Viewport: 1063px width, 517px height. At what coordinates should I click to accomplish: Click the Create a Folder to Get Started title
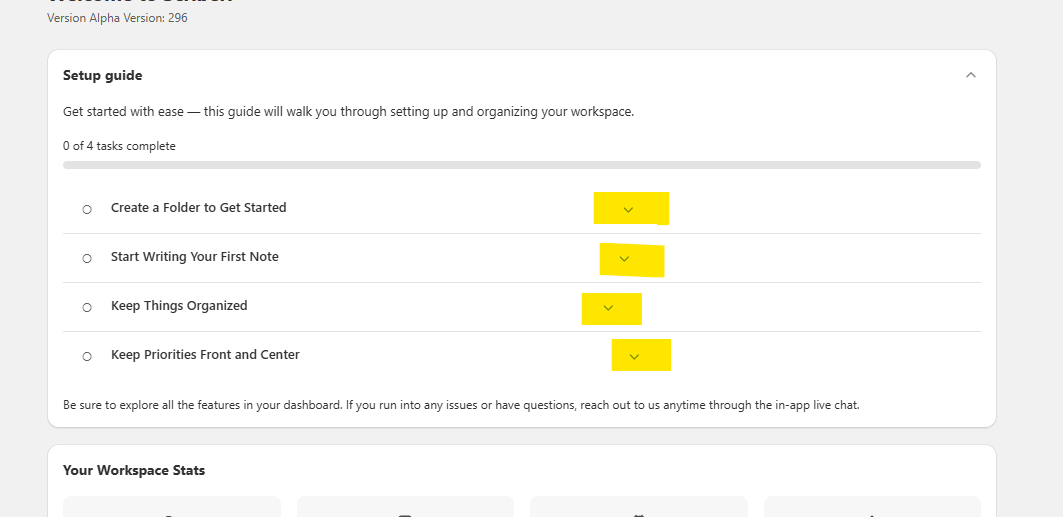[198, 208]
